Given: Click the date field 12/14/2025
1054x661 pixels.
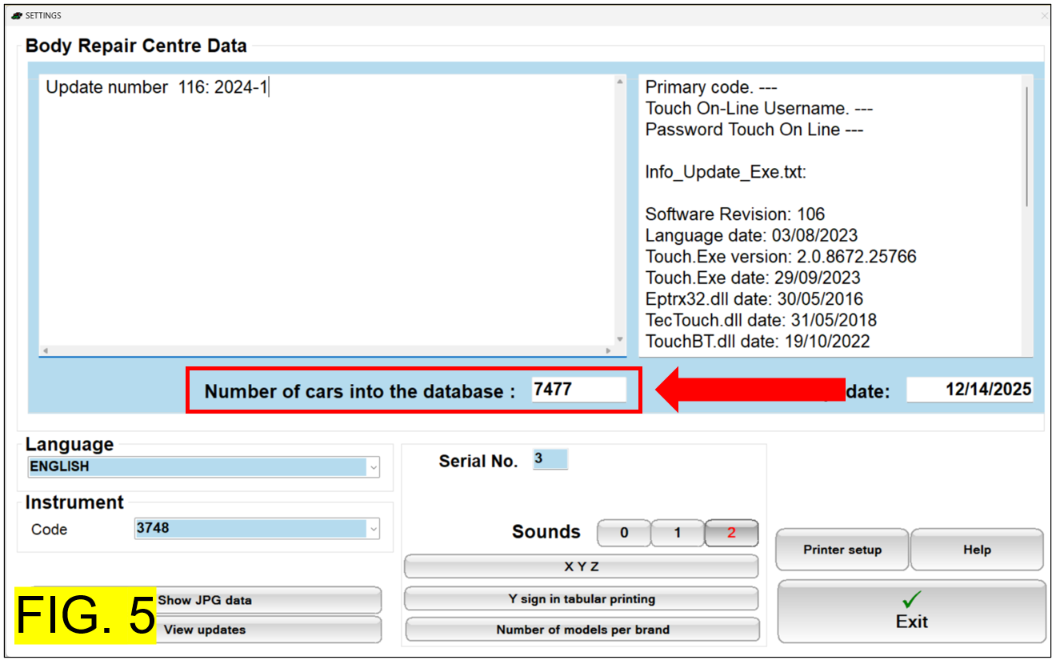Looking at the screenshot, I should (x=970, y=389).
